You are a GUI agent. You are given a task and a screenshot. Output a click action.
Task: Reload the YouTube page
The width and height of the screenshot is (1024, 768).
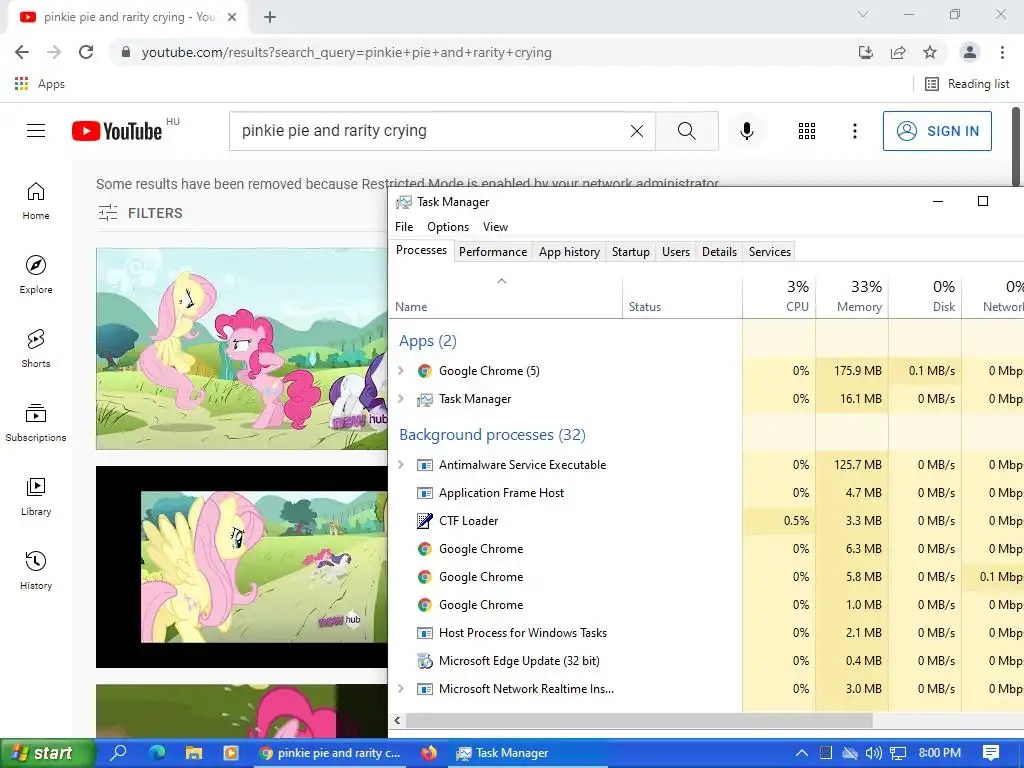pyautogui.click(x=86, y=52)
